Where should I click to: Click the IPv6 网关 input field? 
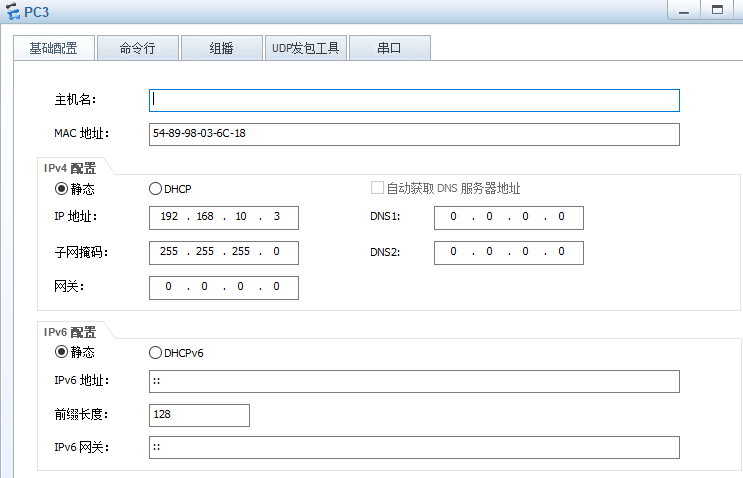pos(414,447)
